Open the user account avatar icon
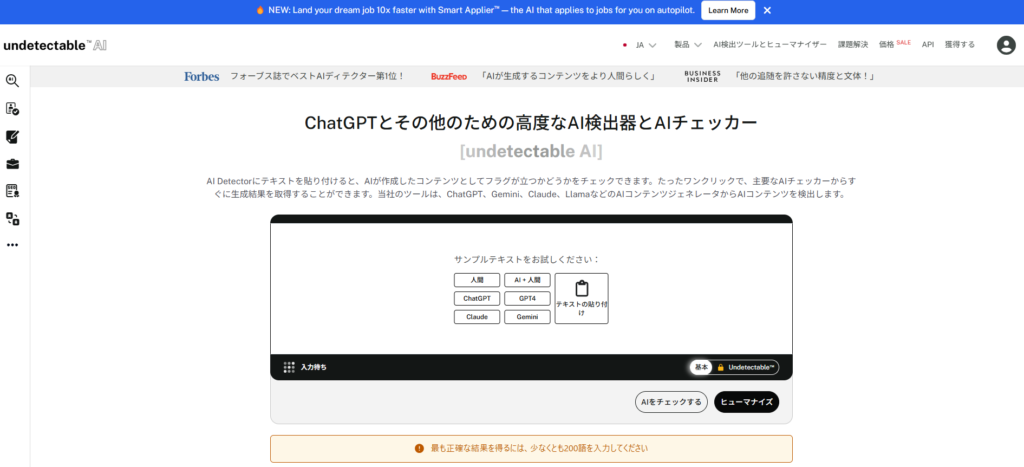This screenshot has width=1024, height=467. point(1006,45)
